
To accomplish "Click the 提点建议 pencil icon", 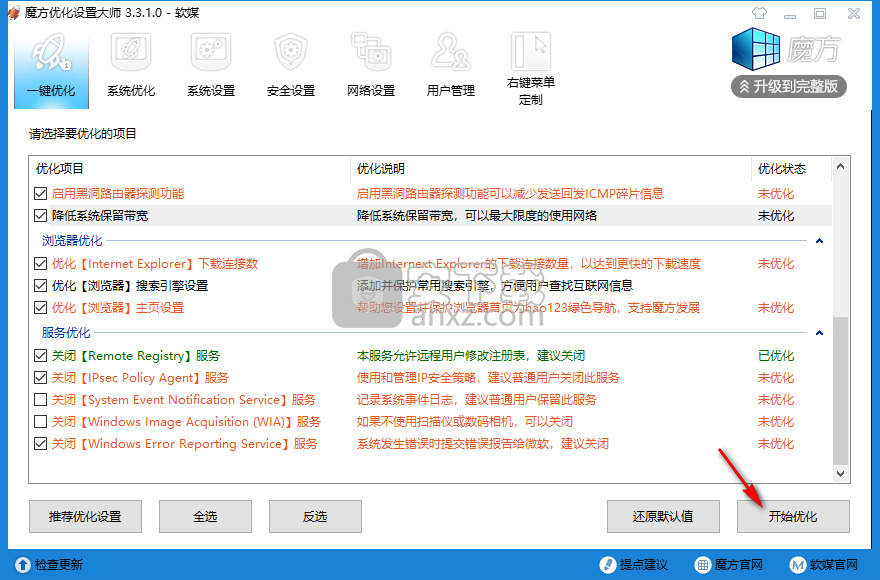I will coord(607,564).
